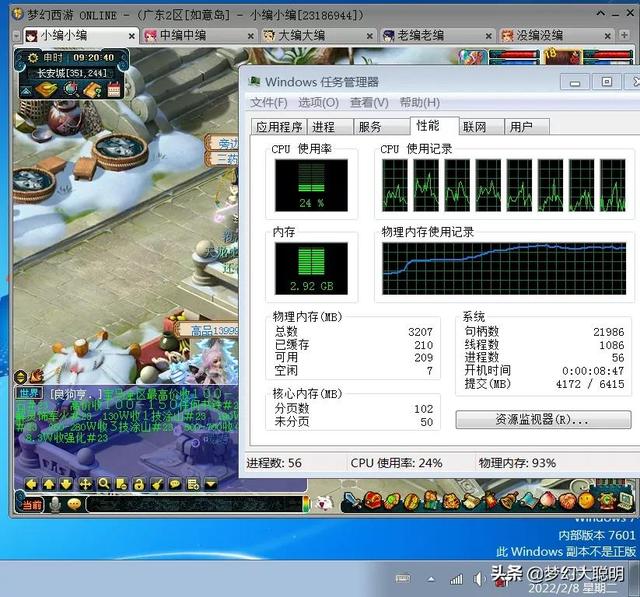Click the 内存 2.92 GB meter
The height and width of the screenshot is (597, 640).
(x=311, y=269)
